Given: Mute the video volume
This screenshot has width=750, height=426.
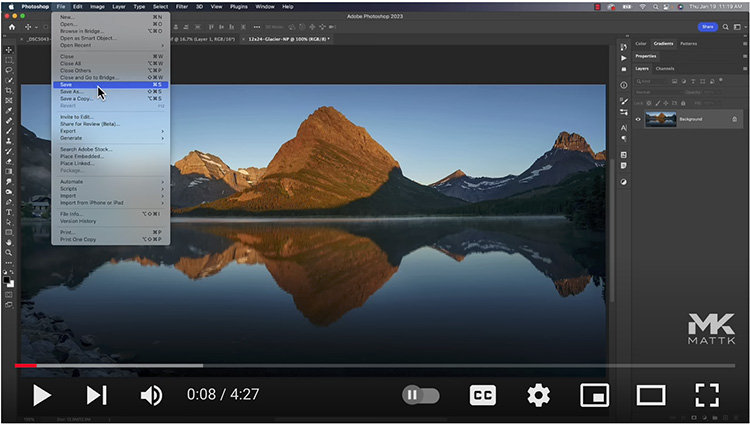Looking at the screenshot, I should 151,395.
